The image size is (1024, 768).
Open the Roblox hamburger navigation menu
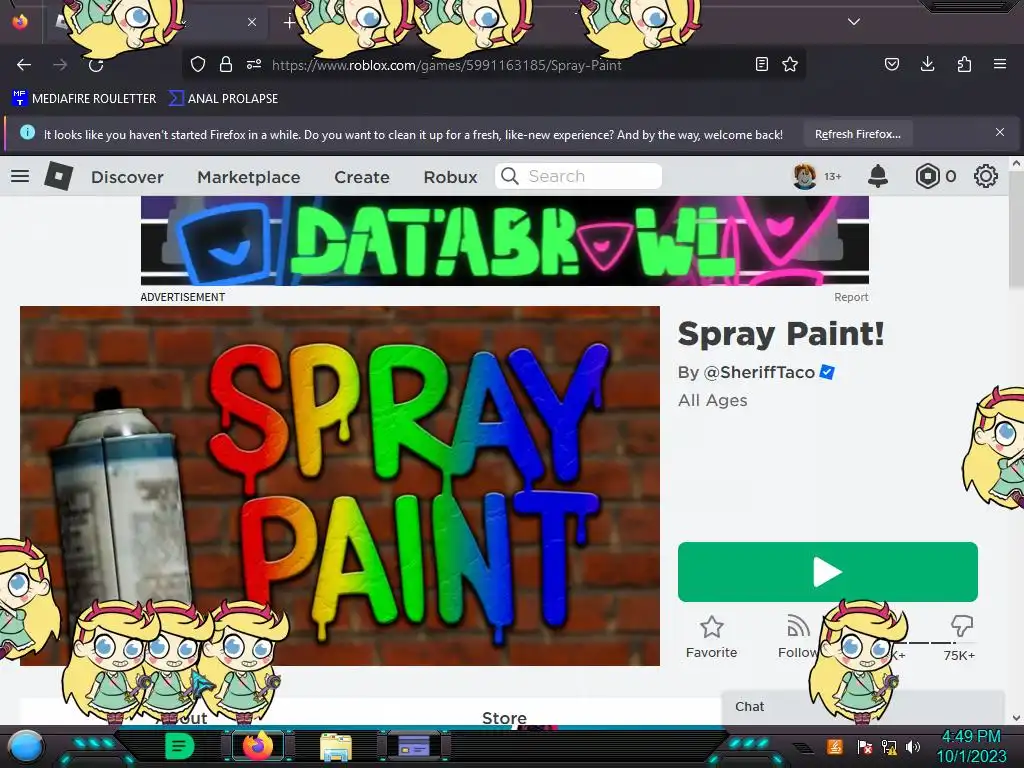(x=20, y=176)
